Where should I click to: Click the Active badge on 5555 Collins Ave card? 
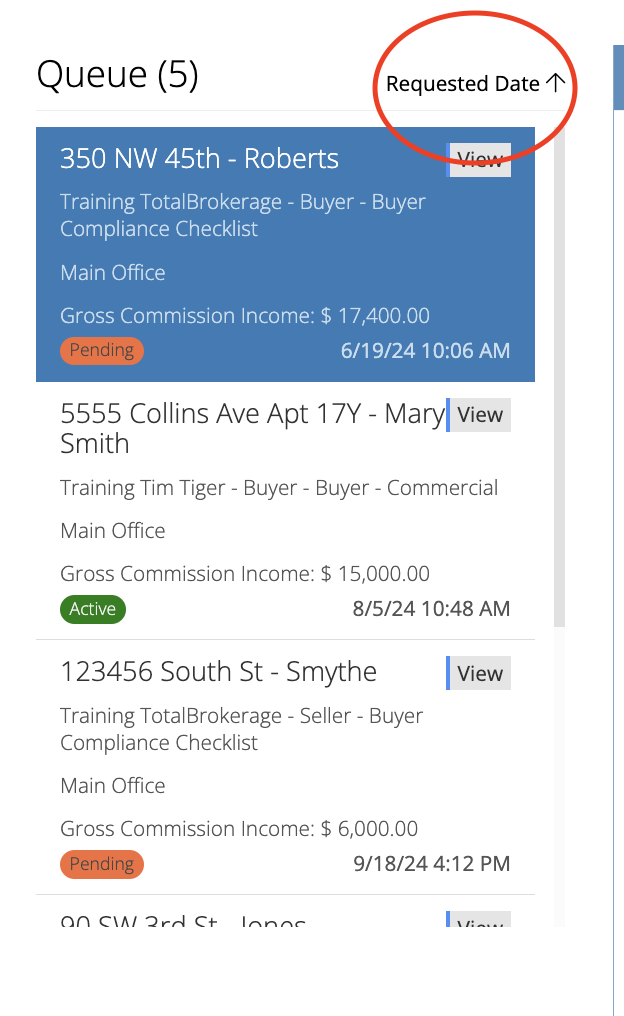point(93,609)
